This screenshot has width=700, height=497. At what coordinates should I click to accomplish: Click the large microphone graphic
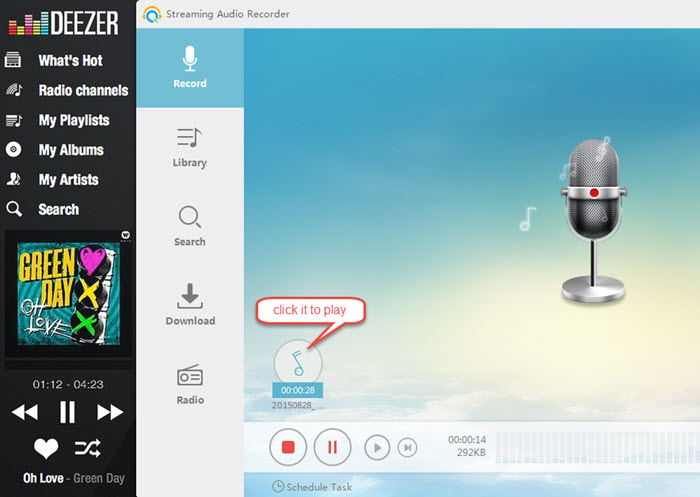[593, 221]
